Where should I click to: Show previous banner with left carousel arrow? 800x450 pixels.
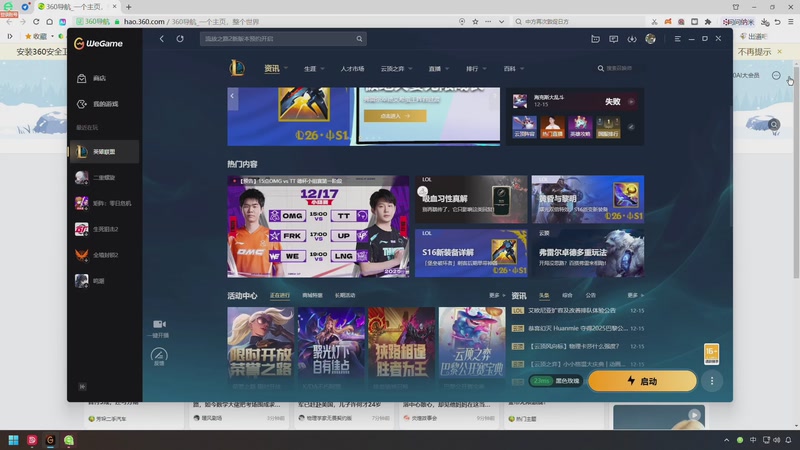[x=232, y=96]
